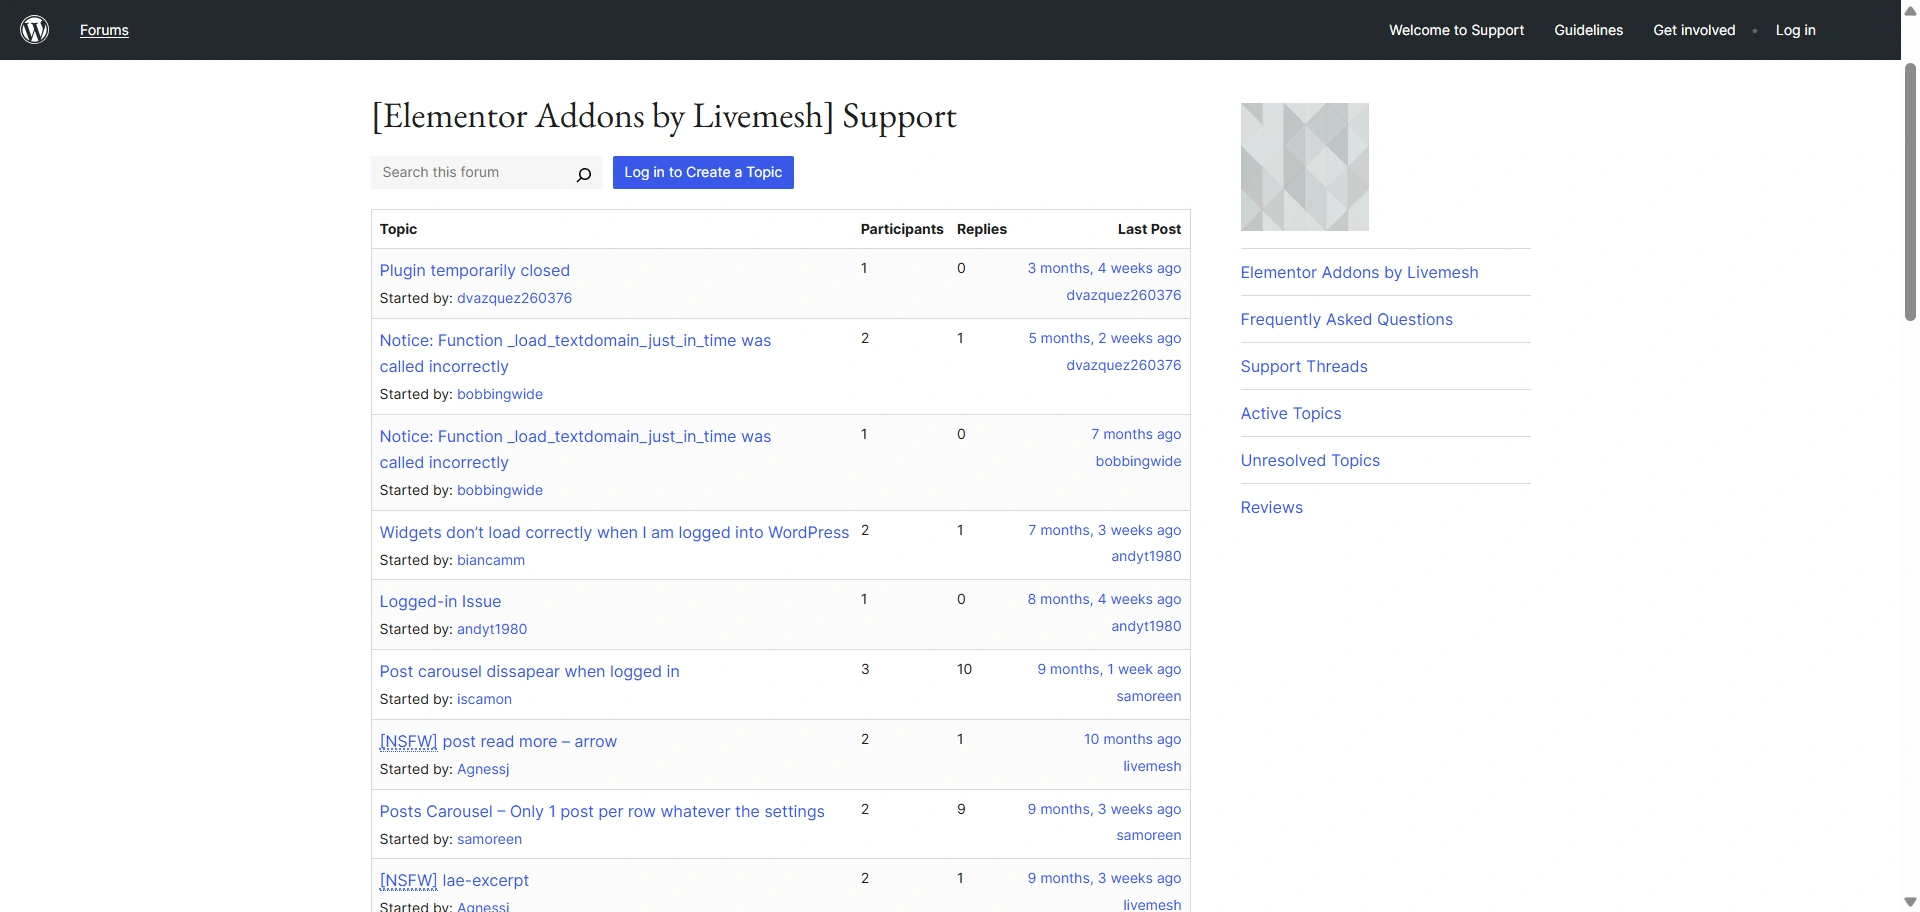Open the Logged-in Issue topic
Viewport: 1920px width, 912px height.
click(x=440, y=601)
